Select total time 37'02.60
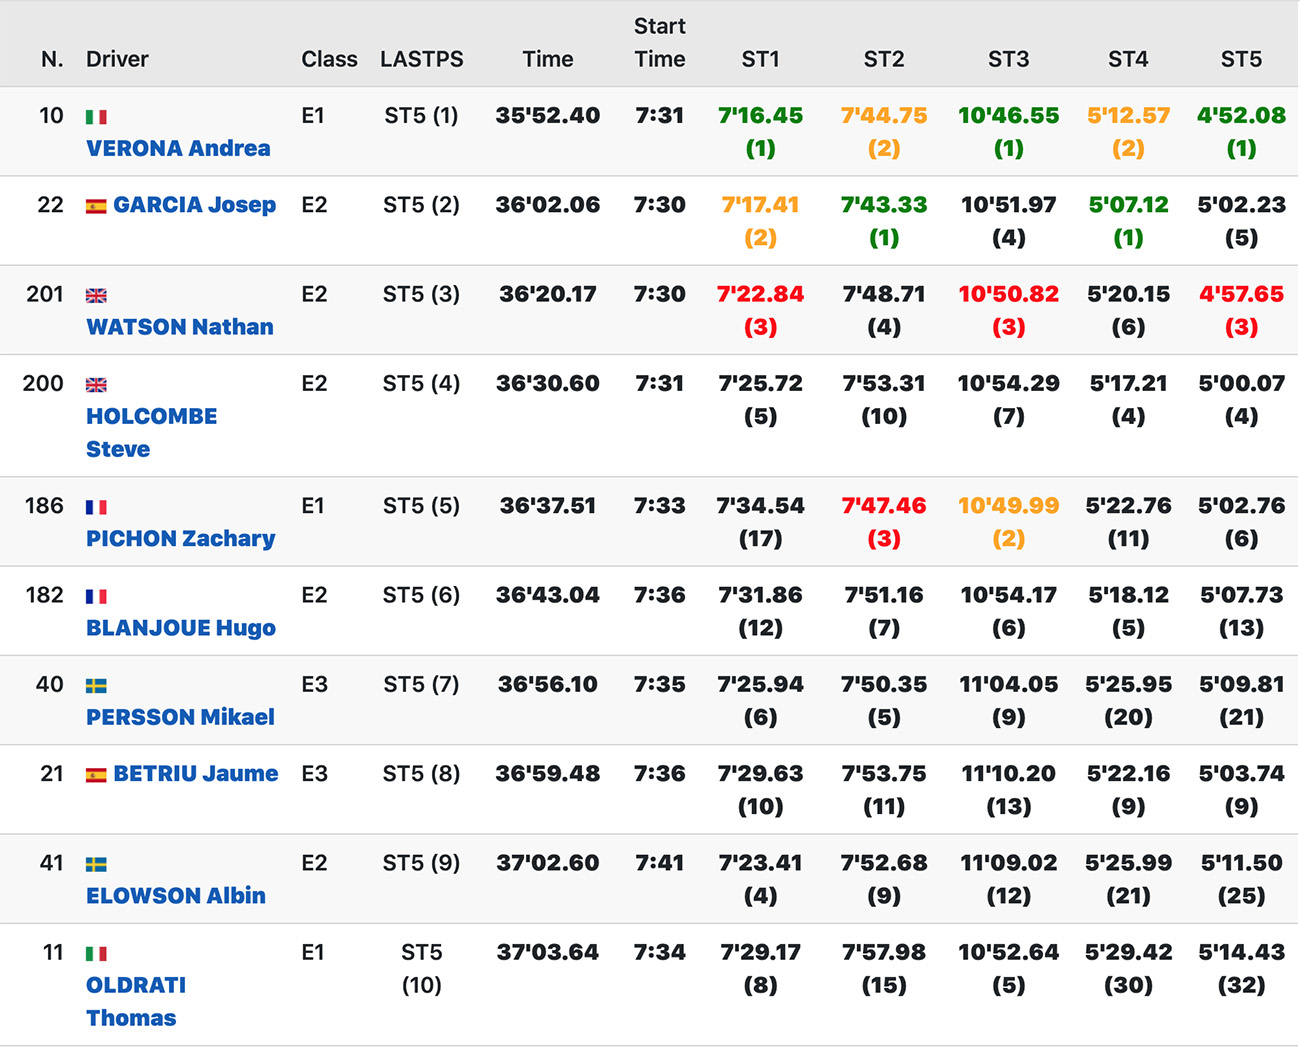1300x1047 pixels. tap(548, 863)
